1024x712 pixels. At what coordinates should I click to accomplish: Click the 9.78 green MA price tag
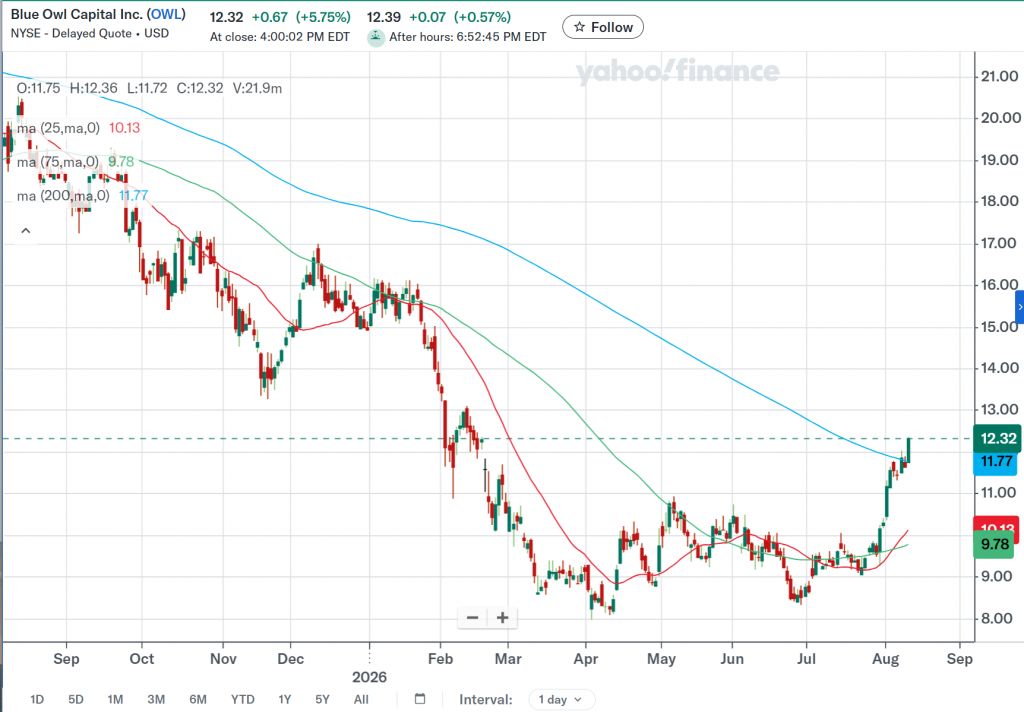click(994, 544)
